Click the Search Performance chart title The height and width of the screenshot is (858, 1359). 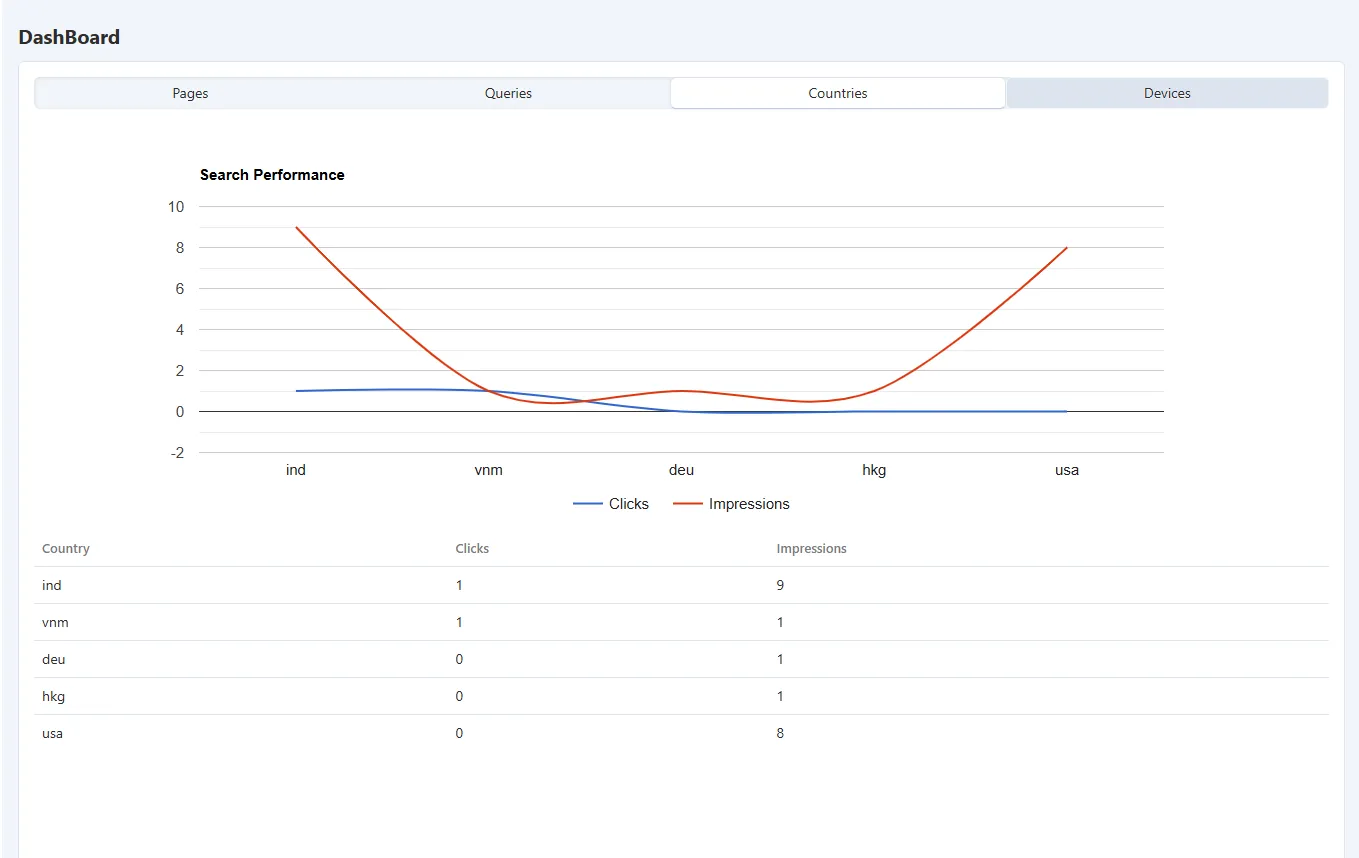(x=272, y=175)
